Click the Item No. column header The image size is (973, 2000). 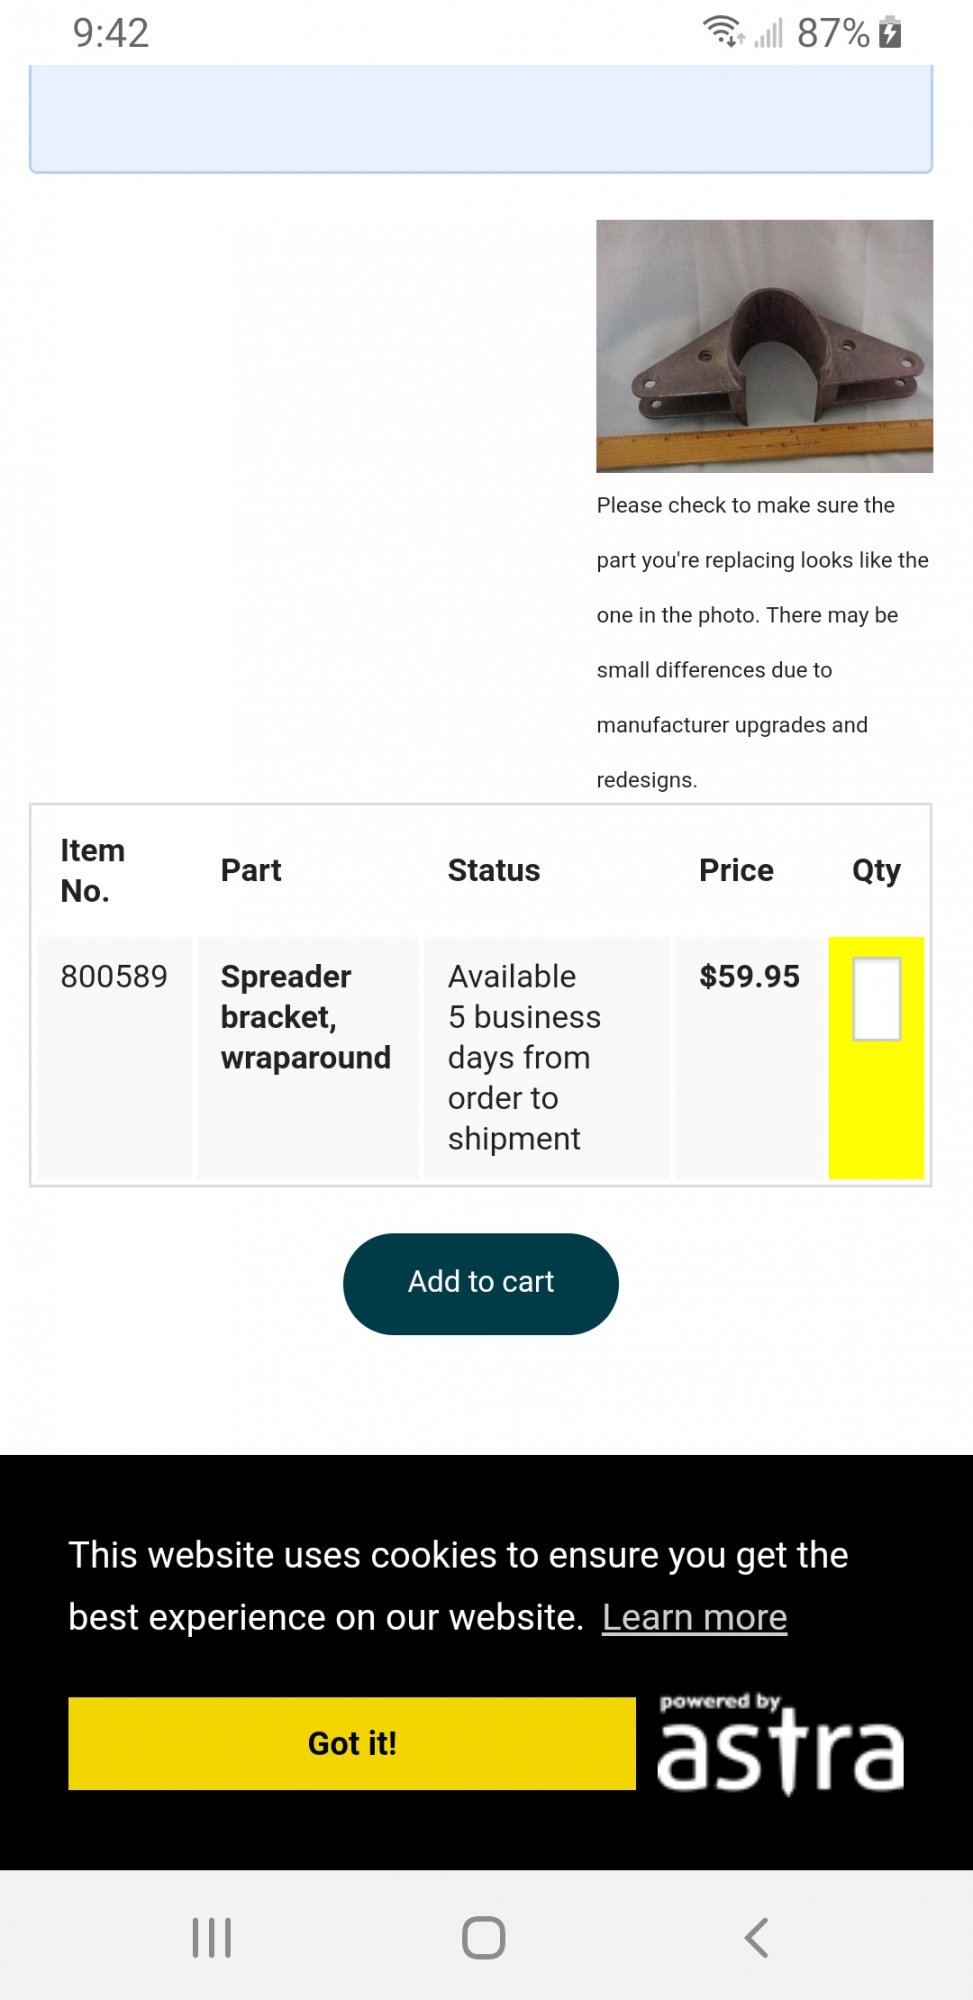coord(93,870)
